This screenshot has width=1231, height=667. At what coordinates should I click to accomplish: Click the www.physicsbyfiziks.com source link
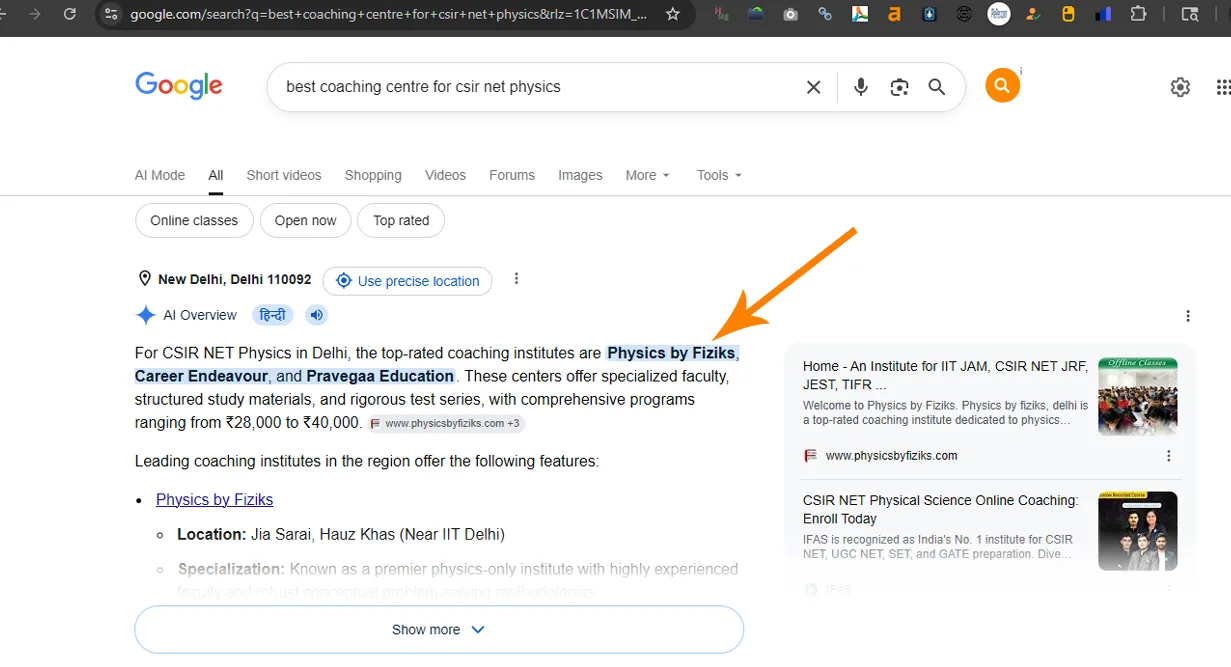tap(891, 456)
